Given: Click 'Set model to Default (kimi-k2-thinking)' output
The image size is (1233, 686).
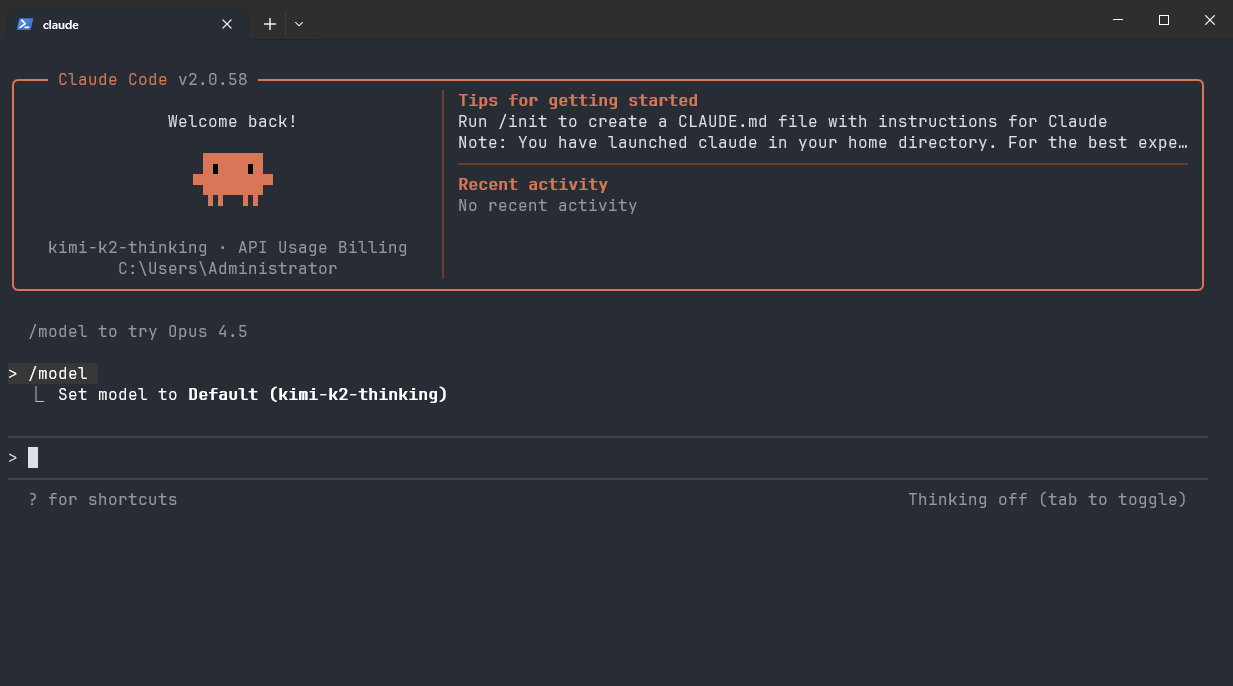Looking at the screenshot, I should coord(253,394).
